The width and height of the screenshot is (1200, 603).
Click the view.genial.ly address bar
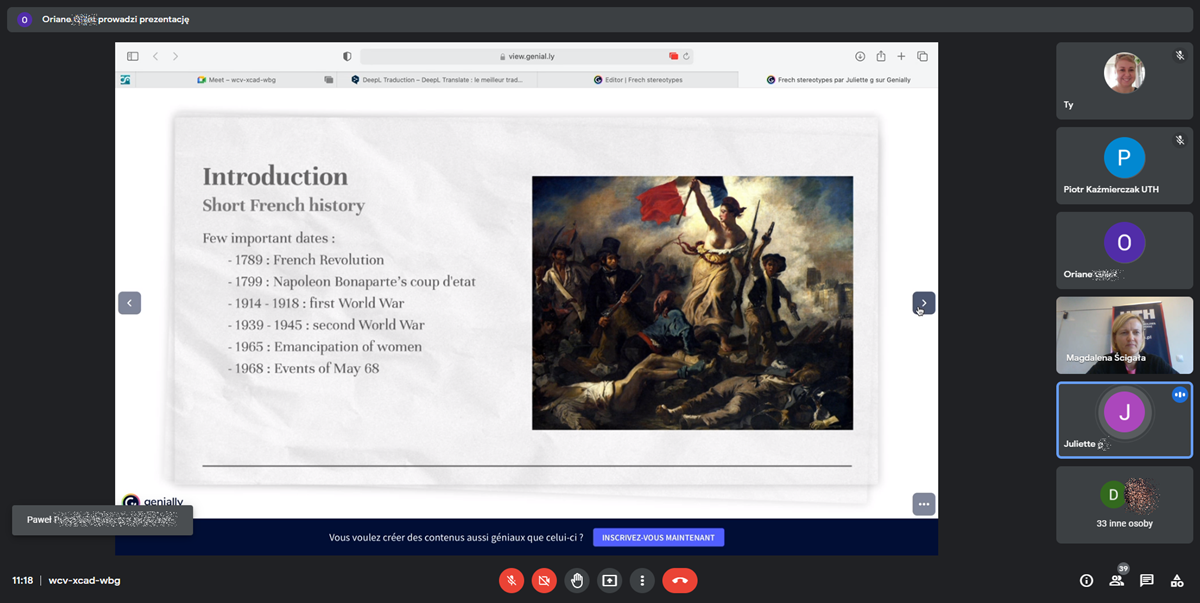click(x=527, y=57)
